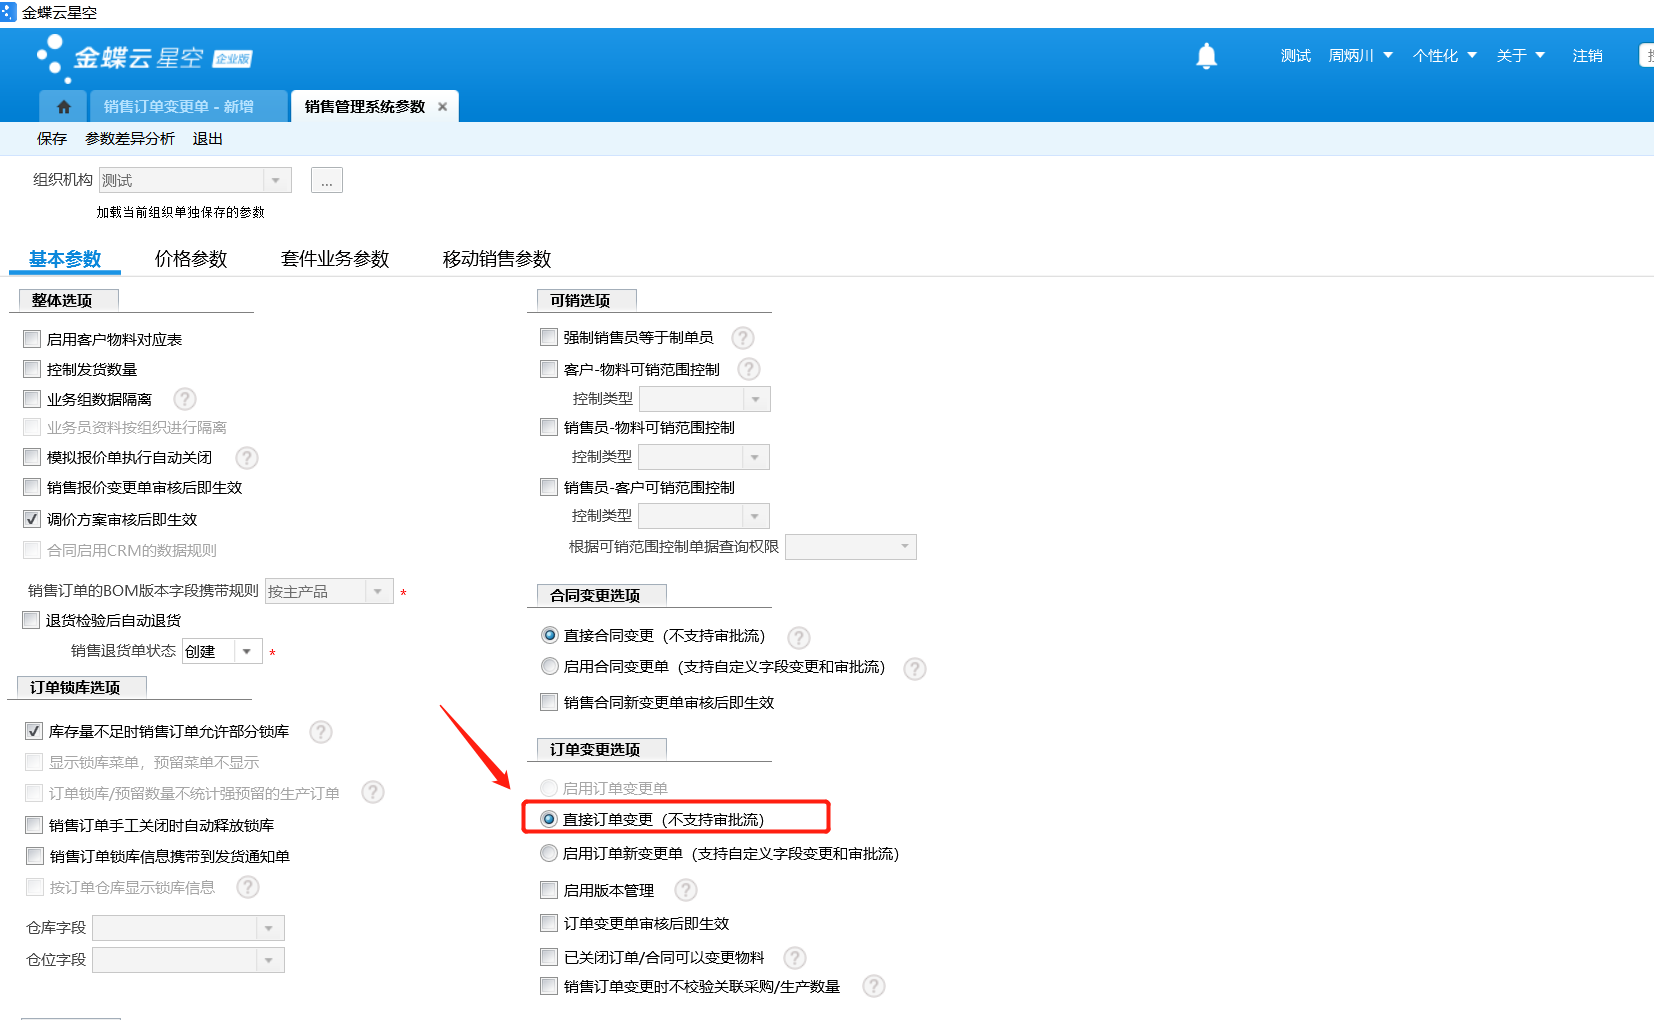Expand 控制类型 dropdown under 客户-物料
The height and width of the screenshot is (1020, 1654).
pyautogui.click(x=756, y=399)
